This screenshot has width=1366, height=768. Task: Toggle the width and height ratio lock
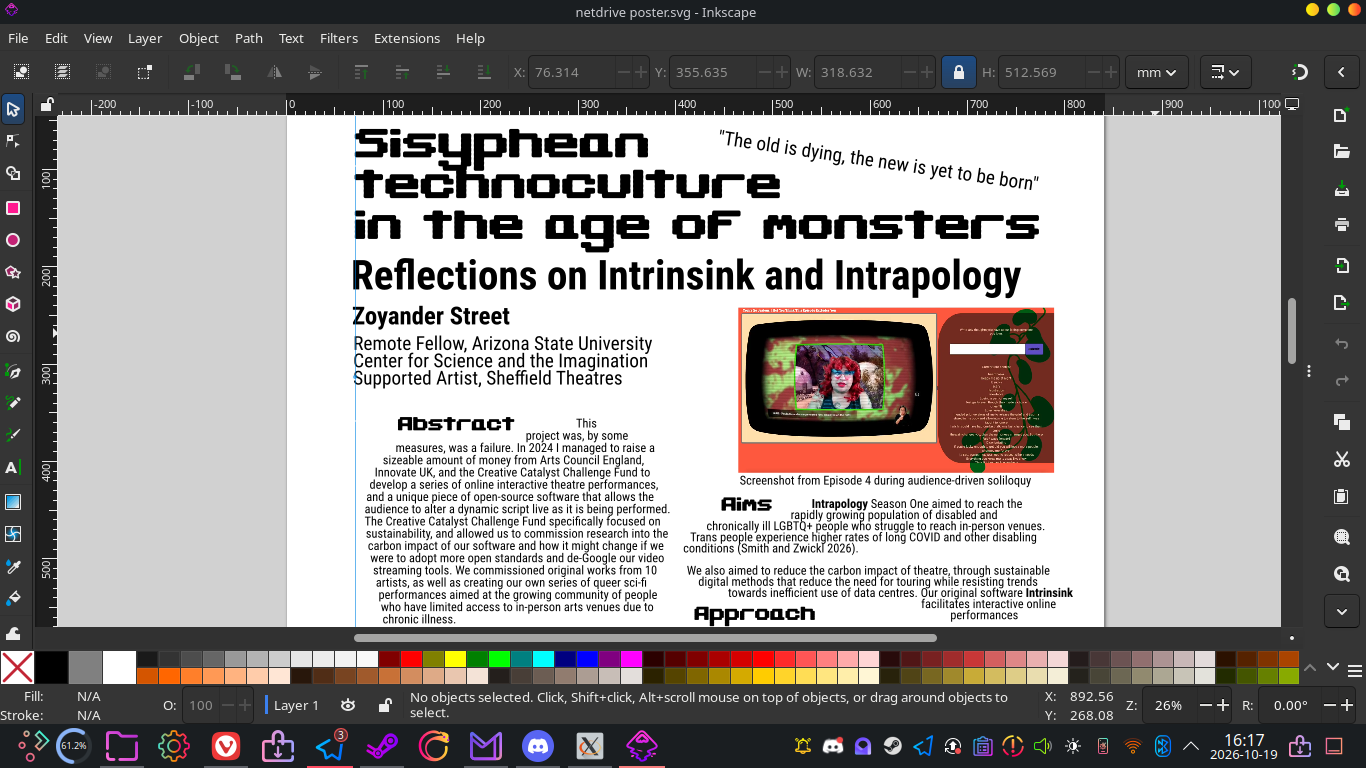click(x=959, y=72)
